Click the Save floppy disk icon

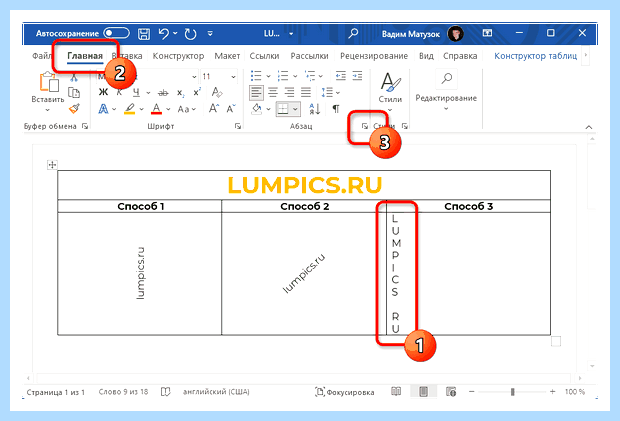[144, 34]
